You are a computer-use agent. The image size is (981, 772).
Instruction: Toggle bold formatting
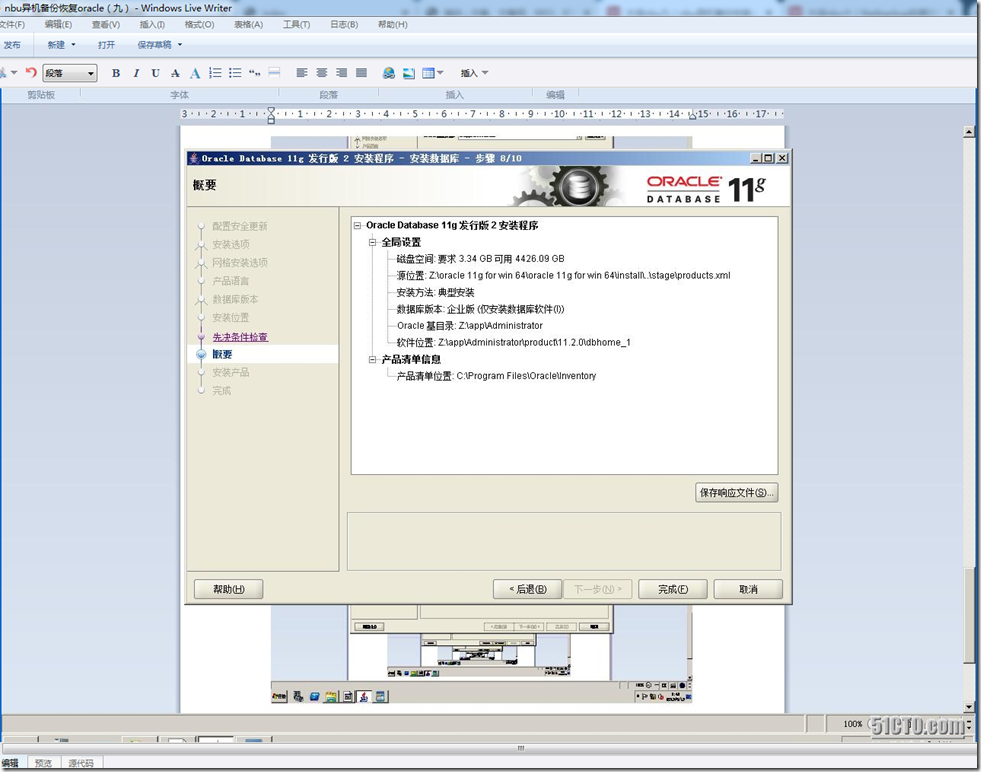point(116,73)
